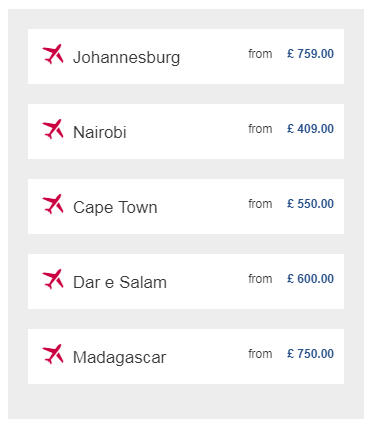The image size is (372, 428).
Task: Select the £ 600.00 Dar e Salam fare
Action: 310,279
